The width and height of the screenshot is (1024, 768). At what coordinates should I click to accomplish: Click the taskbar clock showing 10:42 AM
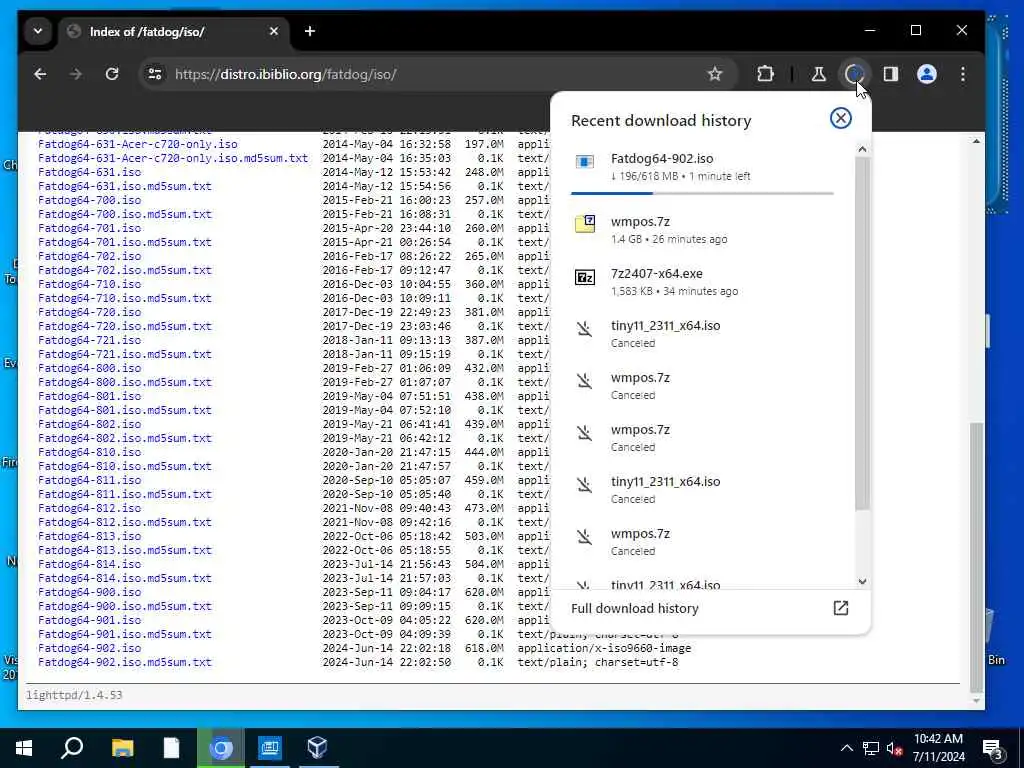point(938,748)
